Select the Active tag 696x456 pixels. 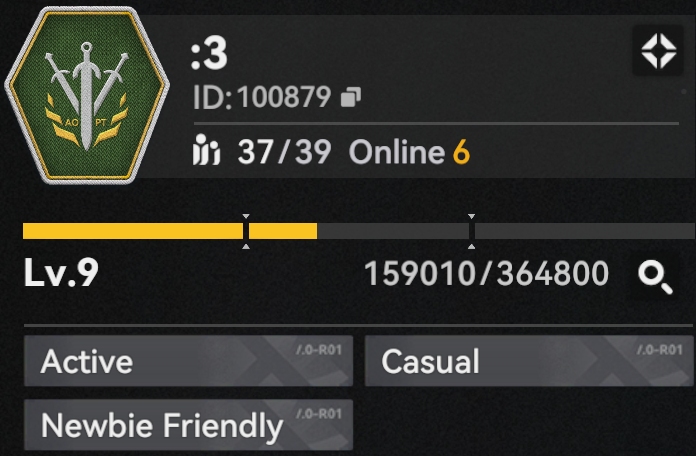tap(188, 361)
